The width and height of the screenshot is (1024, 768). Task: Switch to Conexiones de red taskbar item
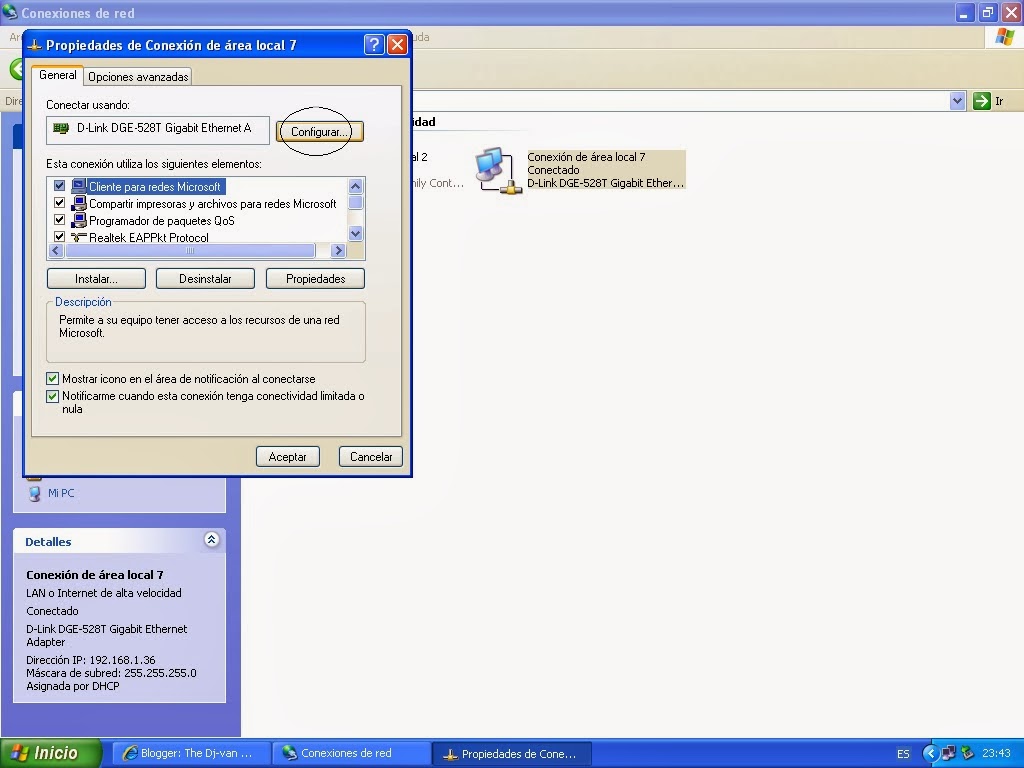coord(350,754)
